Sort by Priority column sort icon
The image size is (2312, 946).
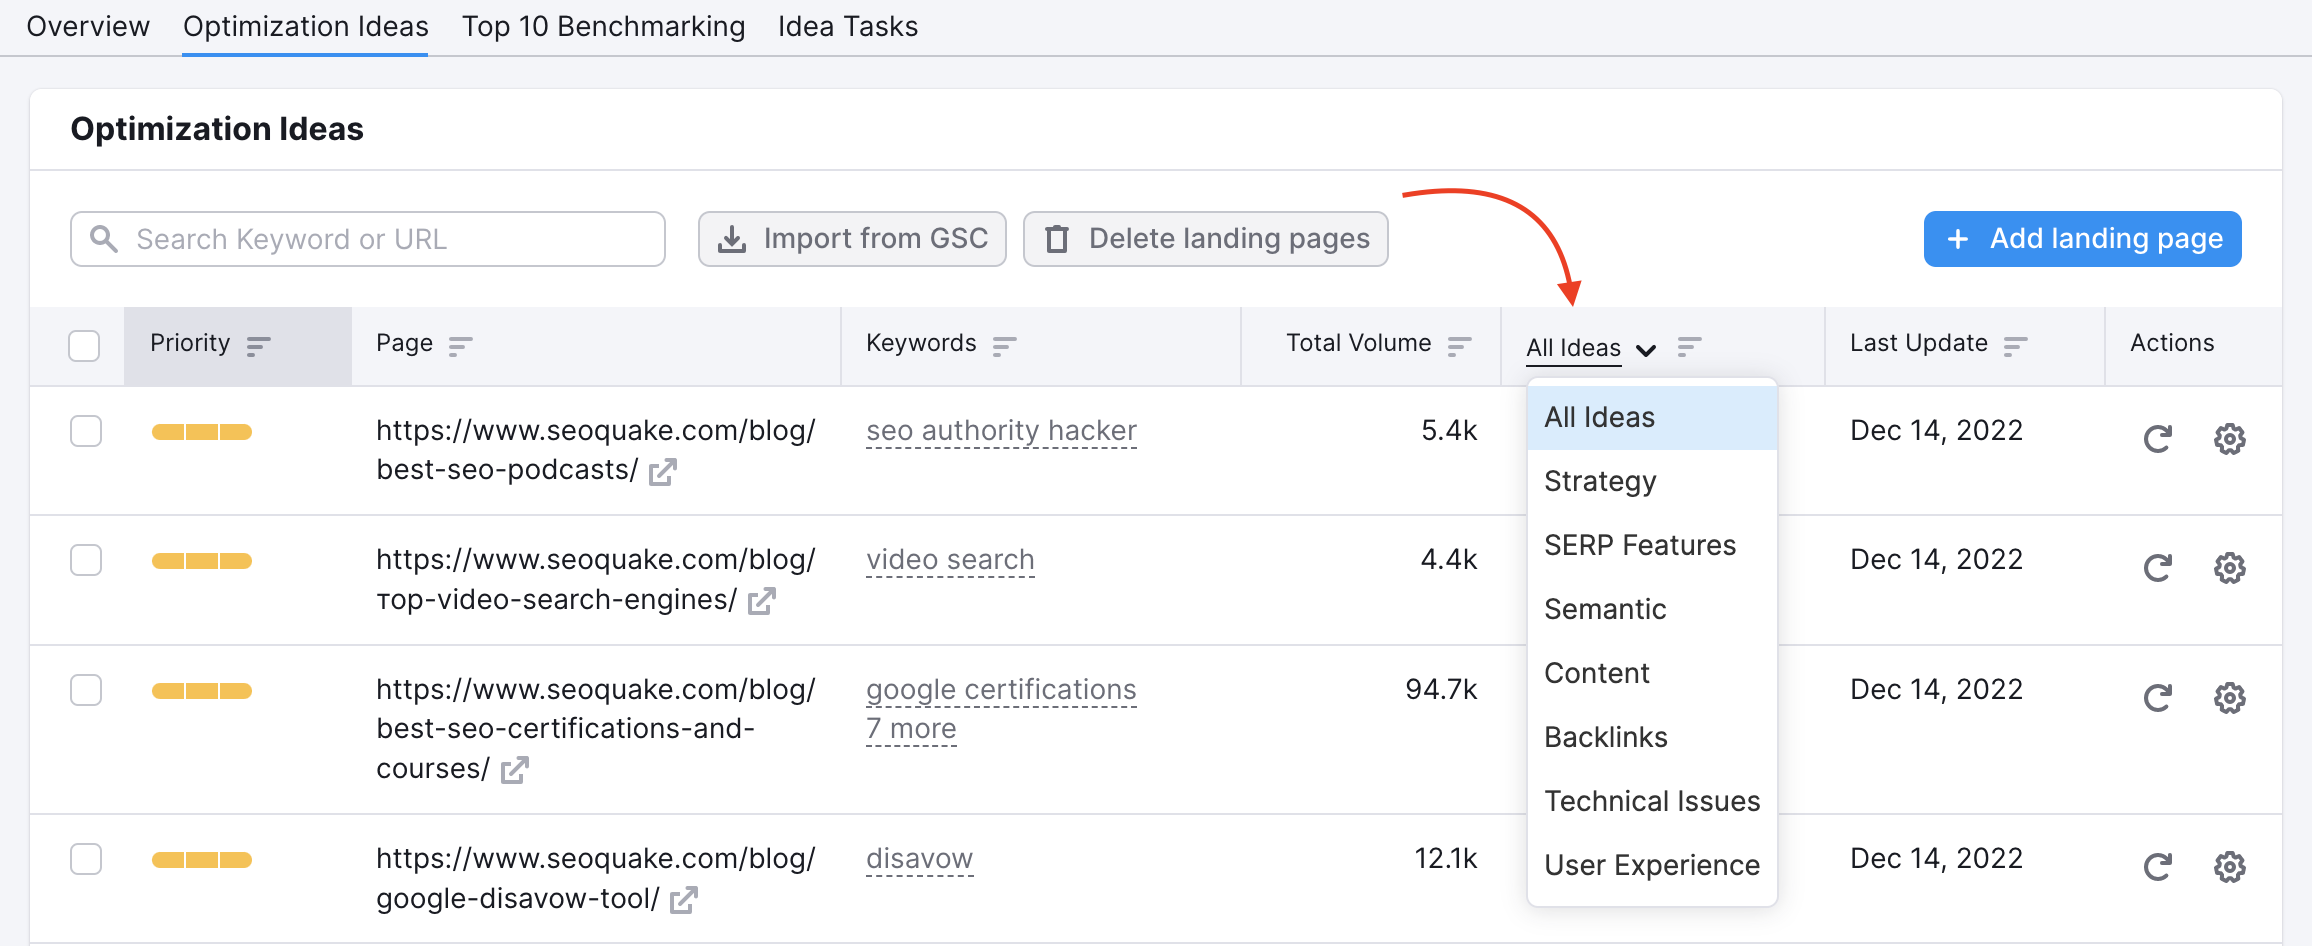click(258, 346)
